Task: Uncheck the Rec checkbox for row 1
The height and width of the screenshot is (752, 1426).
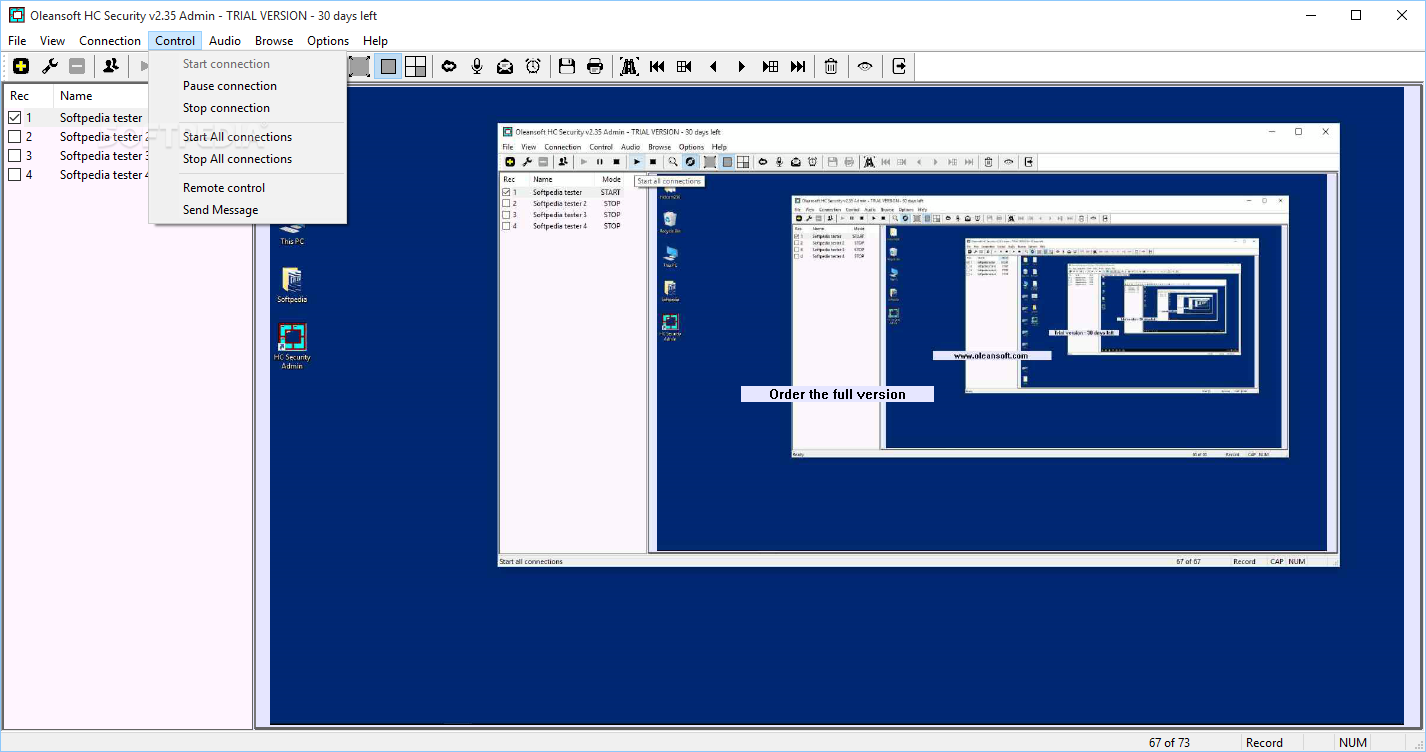Action: [x=15, y=118]
